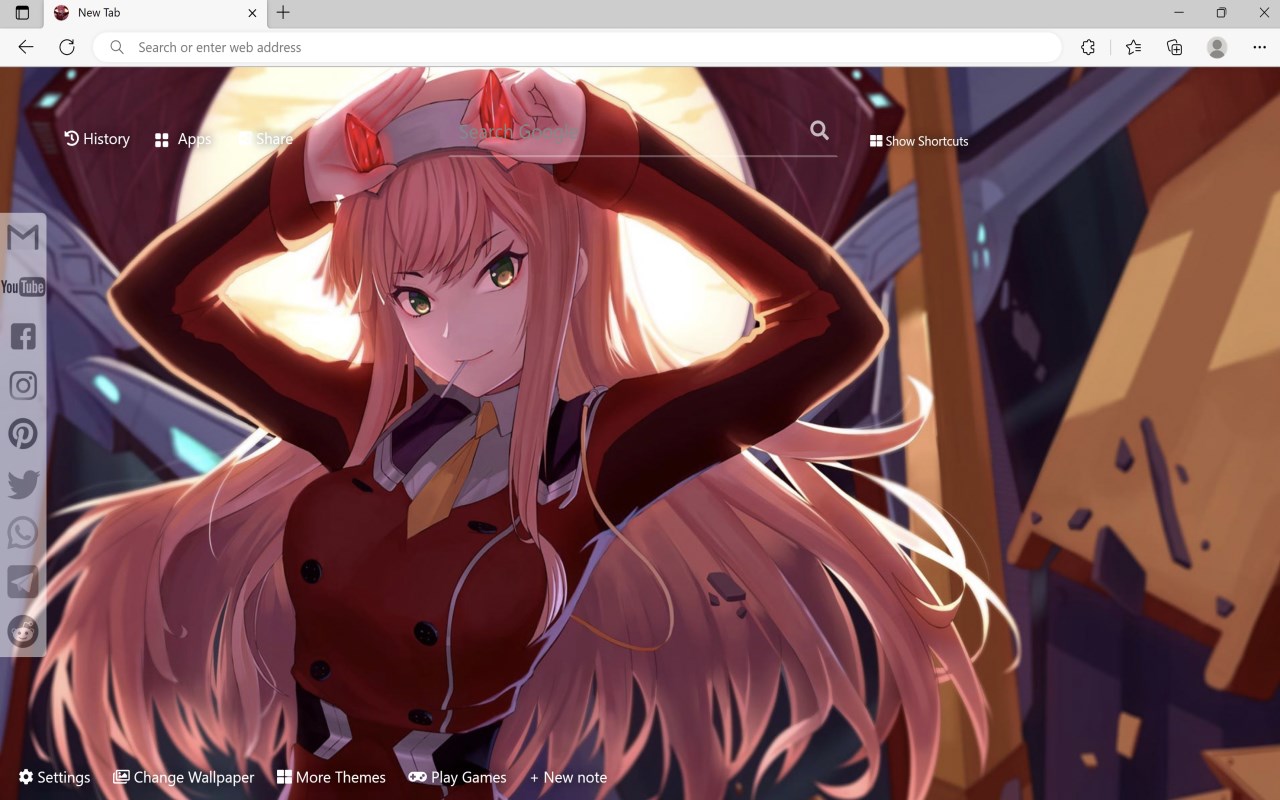Image resolution: width=1280 pixels, height=800 pixels.
Task: Open Gmail from the sidebar
Action: point(23,238)
